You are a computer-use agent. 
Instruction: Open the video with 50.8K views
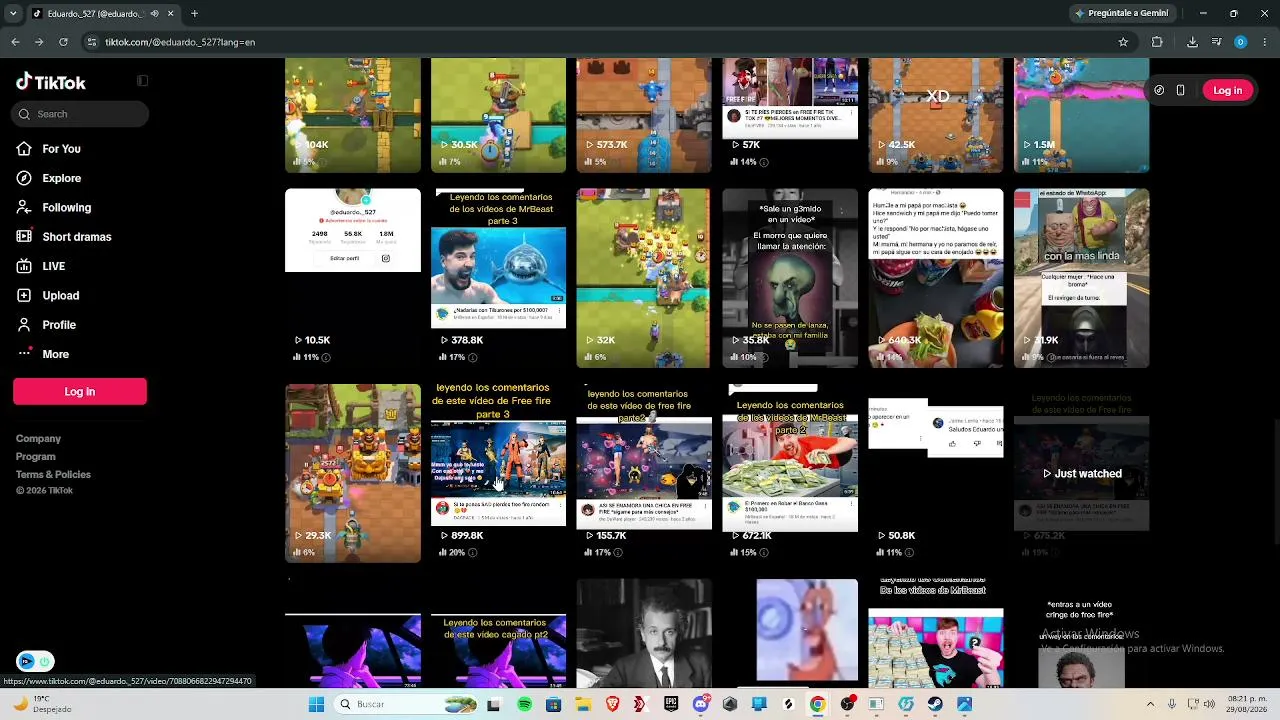(936, 473)
